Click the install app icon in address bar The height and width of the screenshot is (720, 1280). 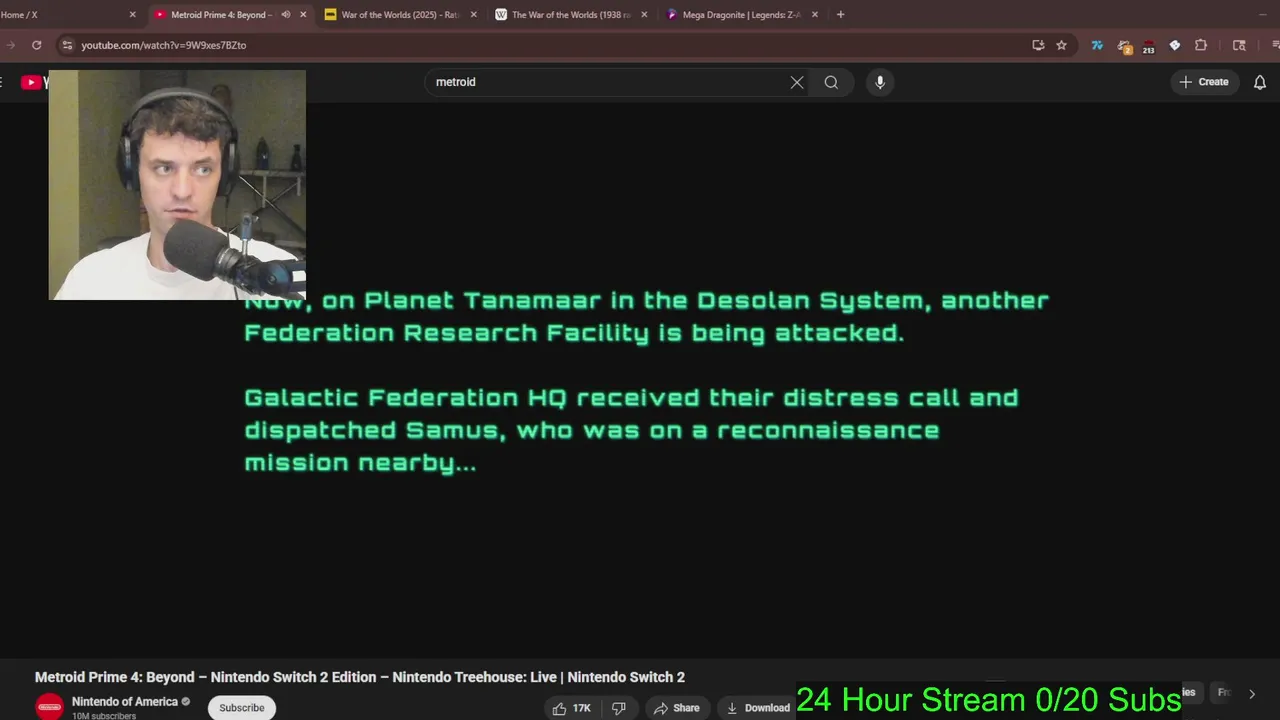coord(1038,45)
